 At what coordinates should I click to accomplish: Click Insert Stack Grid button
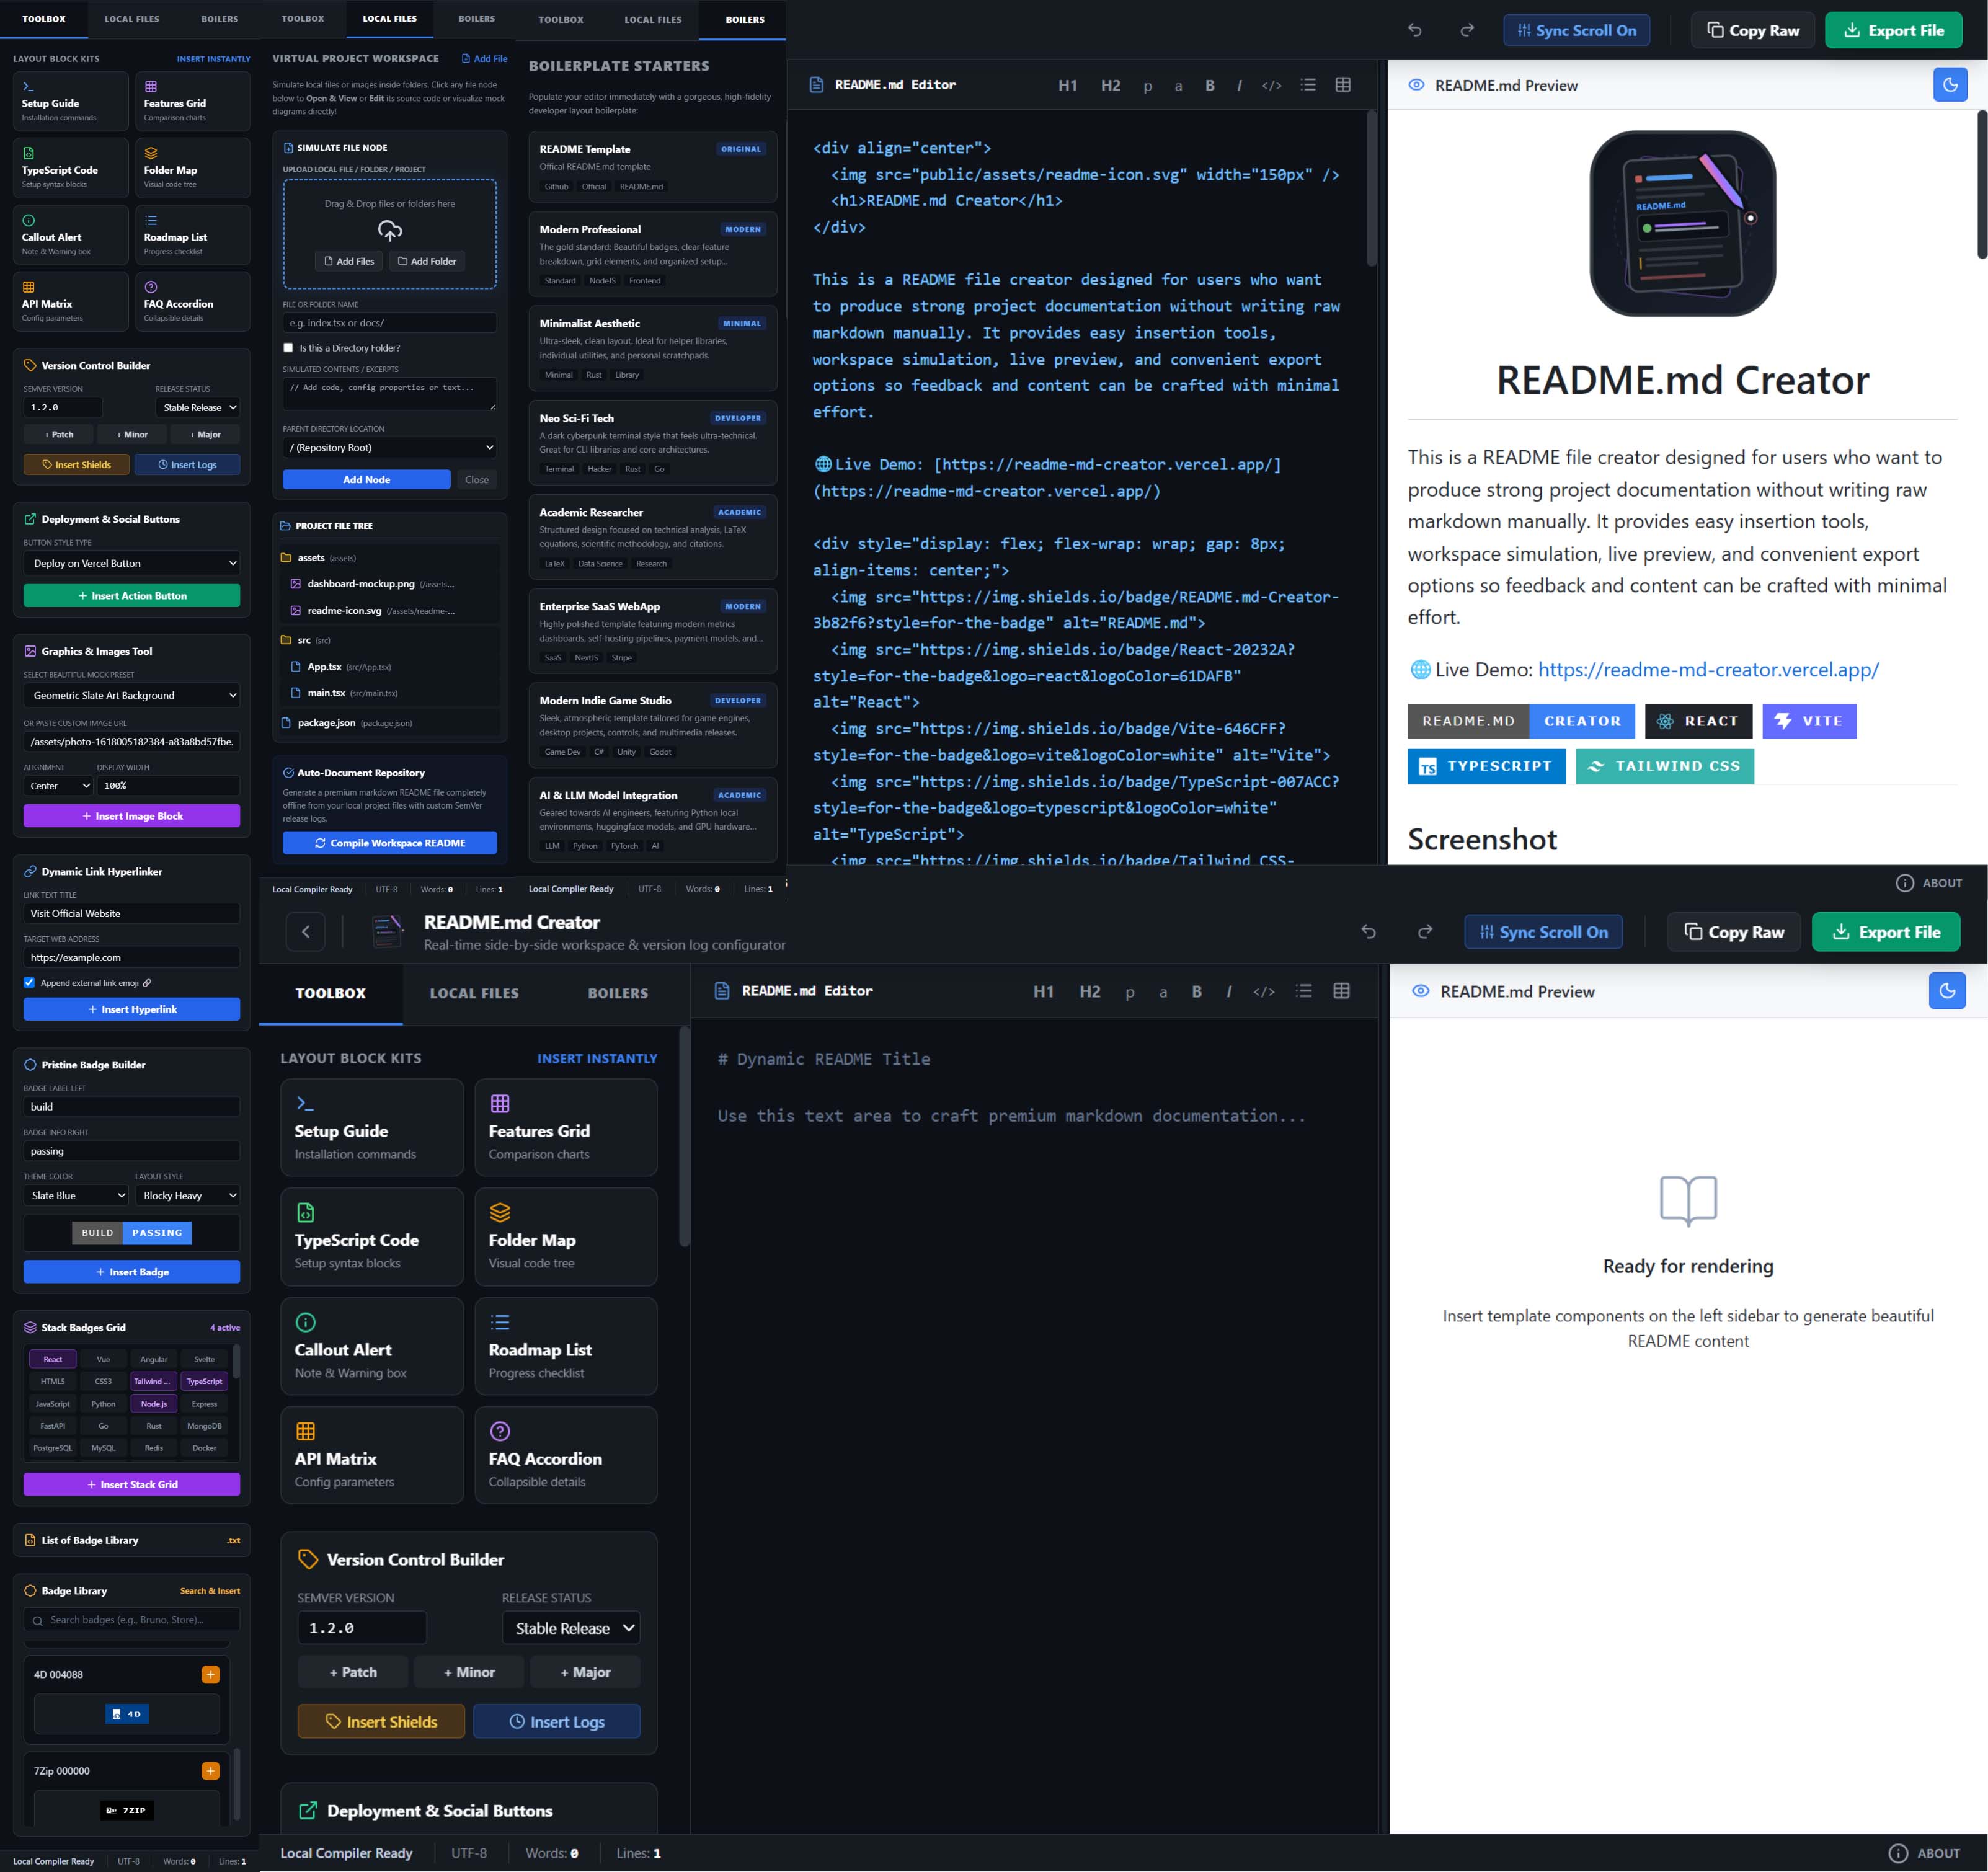click(132, 1484)
